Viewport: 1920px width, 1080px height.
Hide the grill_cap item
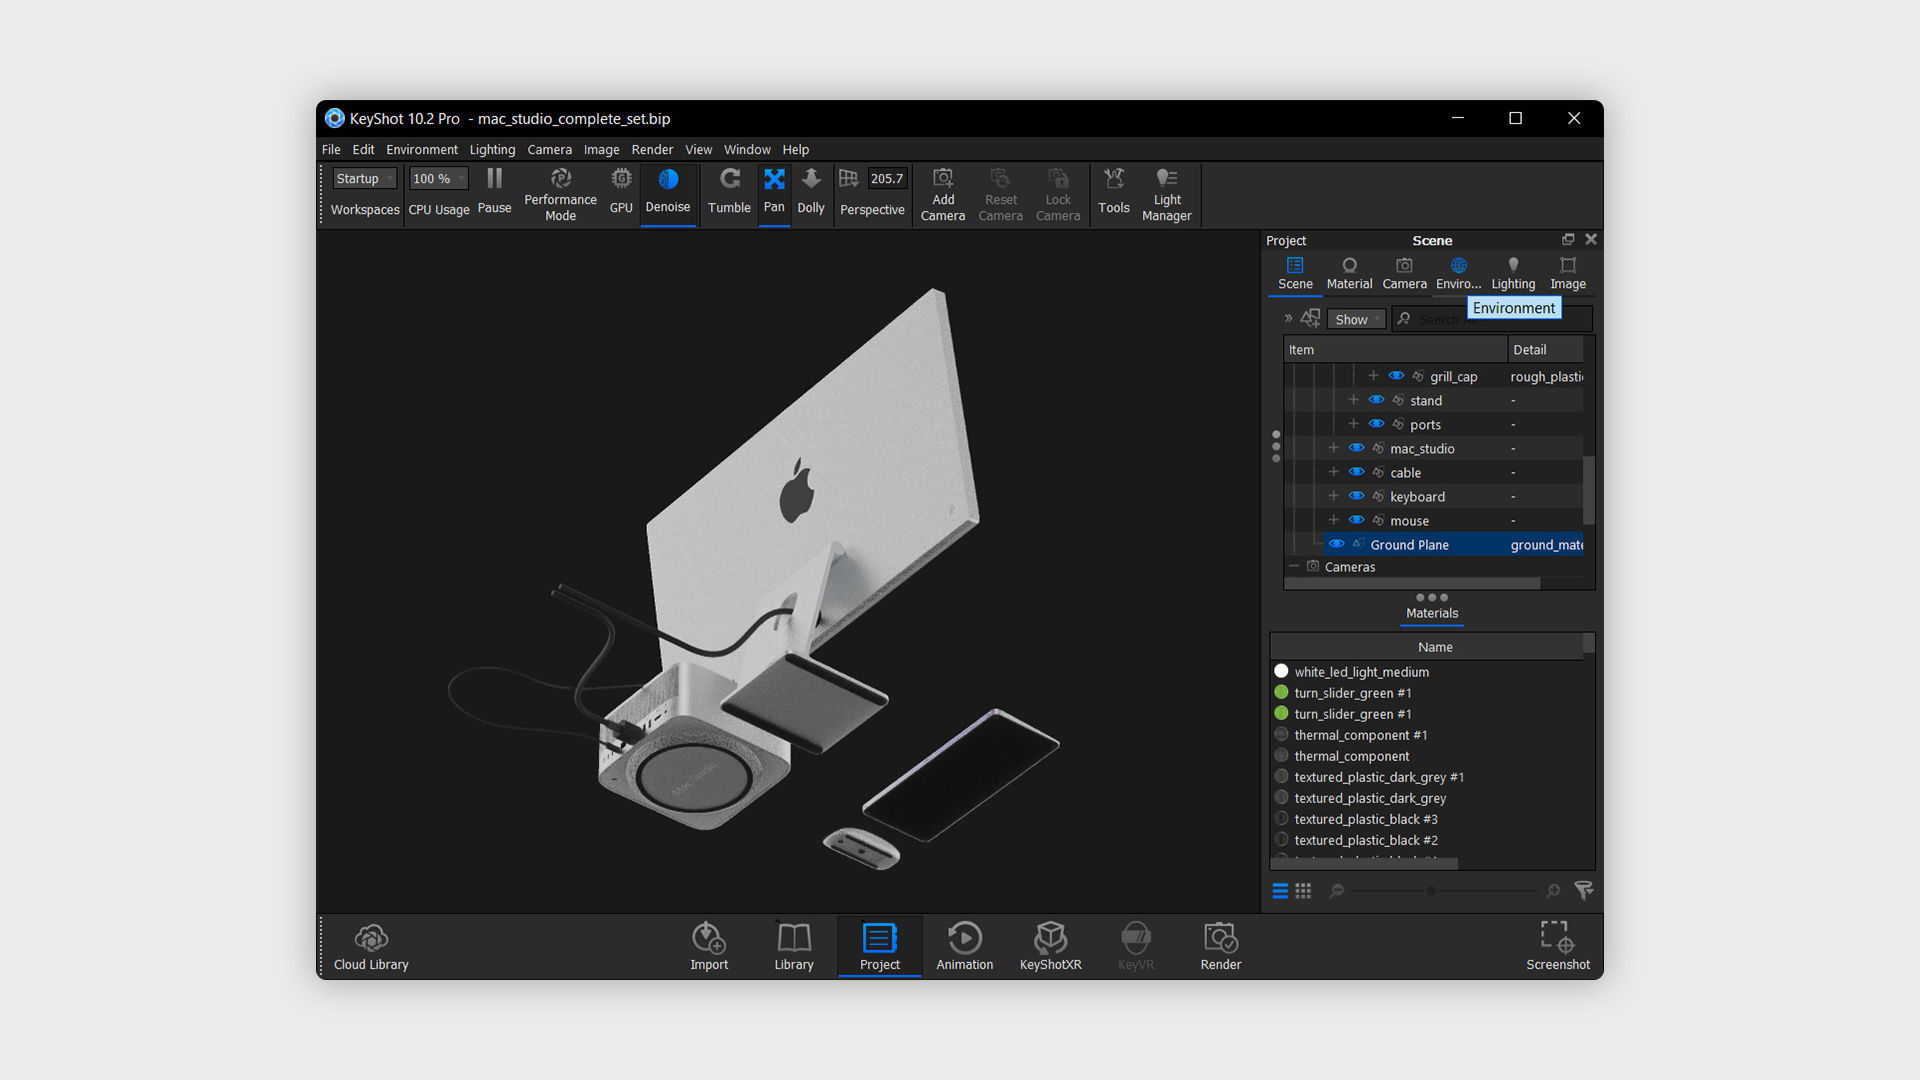tap(1396, 376)
